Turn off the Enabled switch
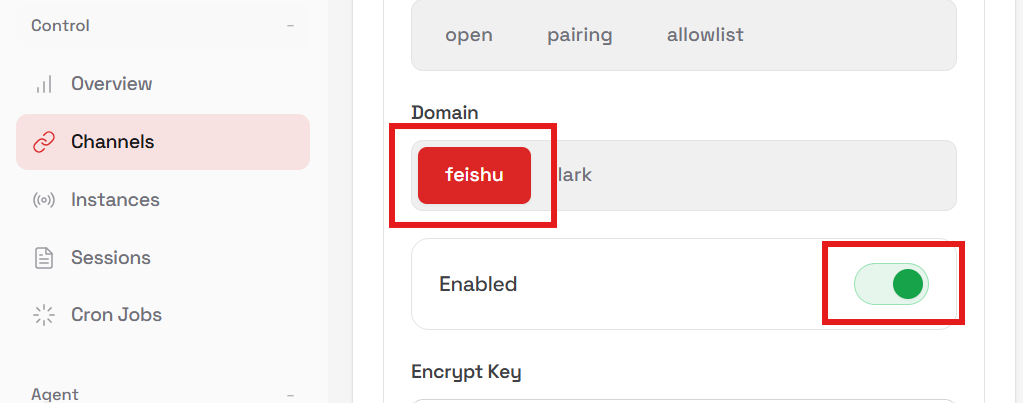The width and height of the screenshot is (1023, 403). [891, 284]
